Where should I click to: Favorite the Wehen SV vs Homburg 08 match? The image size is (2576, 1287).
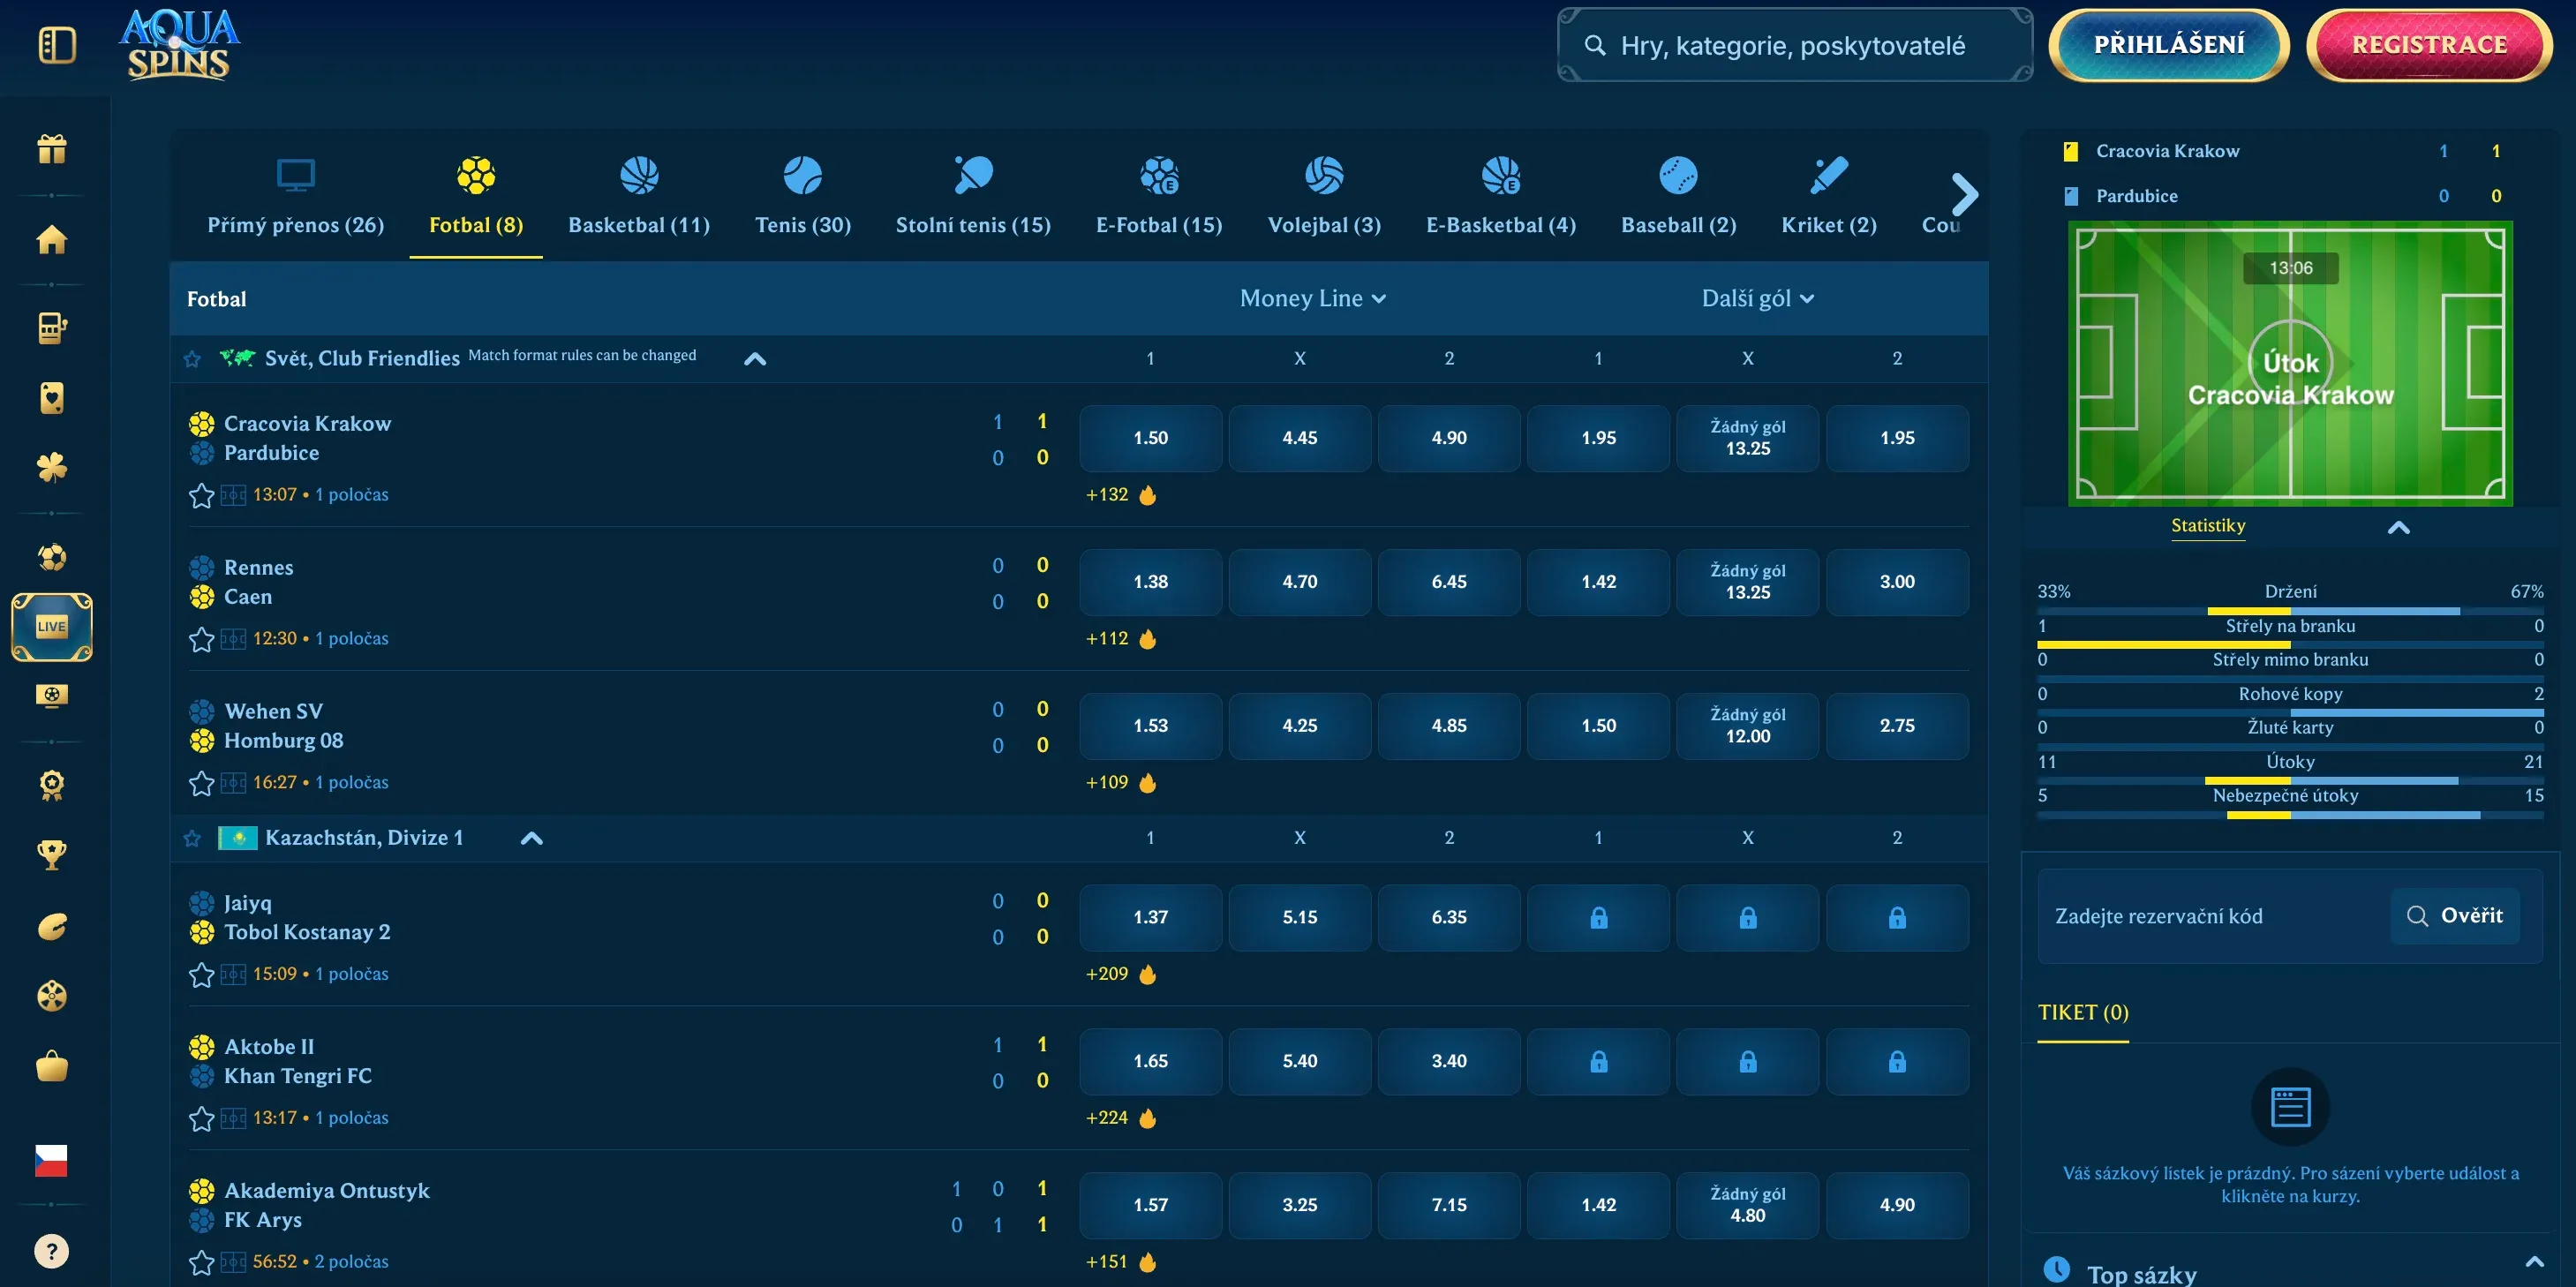coord(201,783)
